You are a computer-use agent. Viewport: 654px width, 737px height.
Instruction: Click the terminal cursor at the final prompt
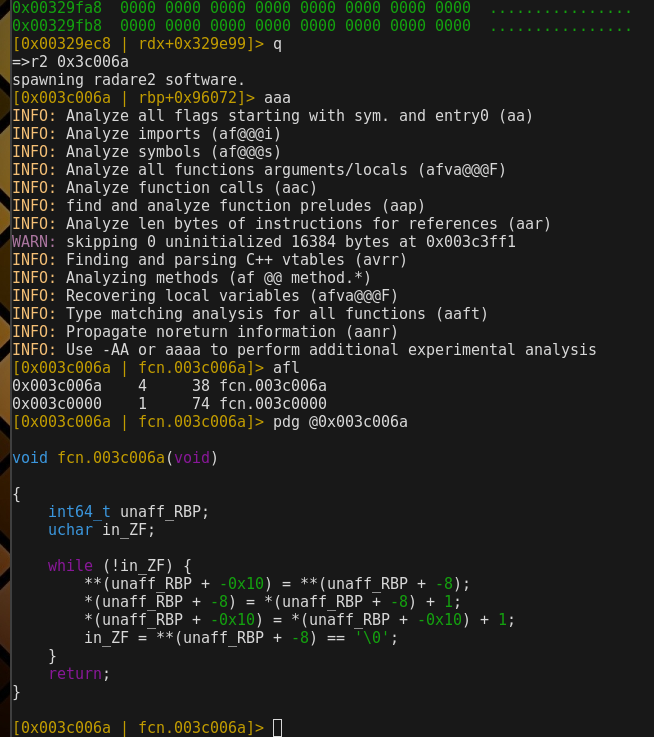tap(277, 727)
